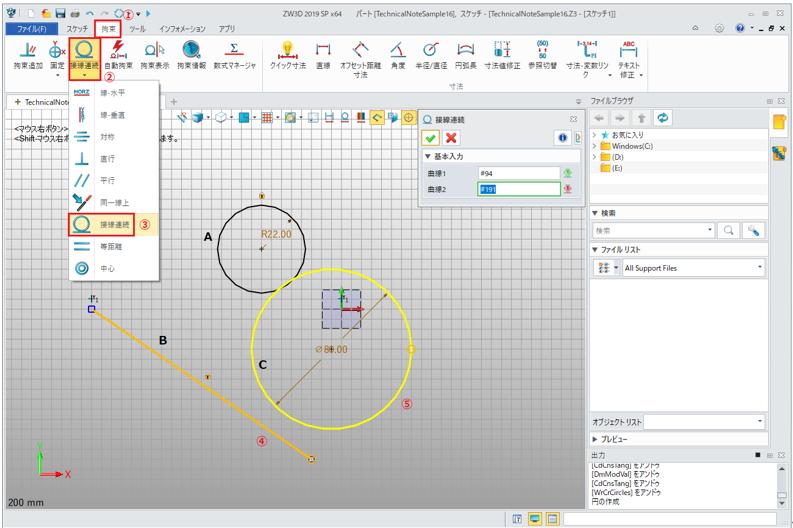Select the 接線連続 tangent tool in the ribbon
Screen dimensions: 793x528
pos(84,55)
